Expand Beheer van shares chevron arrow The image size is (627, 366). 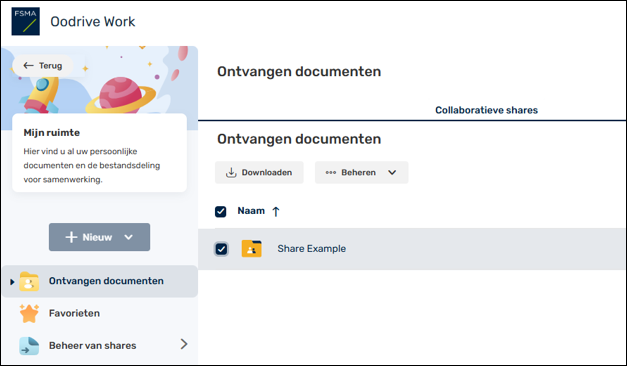click(x=184, y=344)
